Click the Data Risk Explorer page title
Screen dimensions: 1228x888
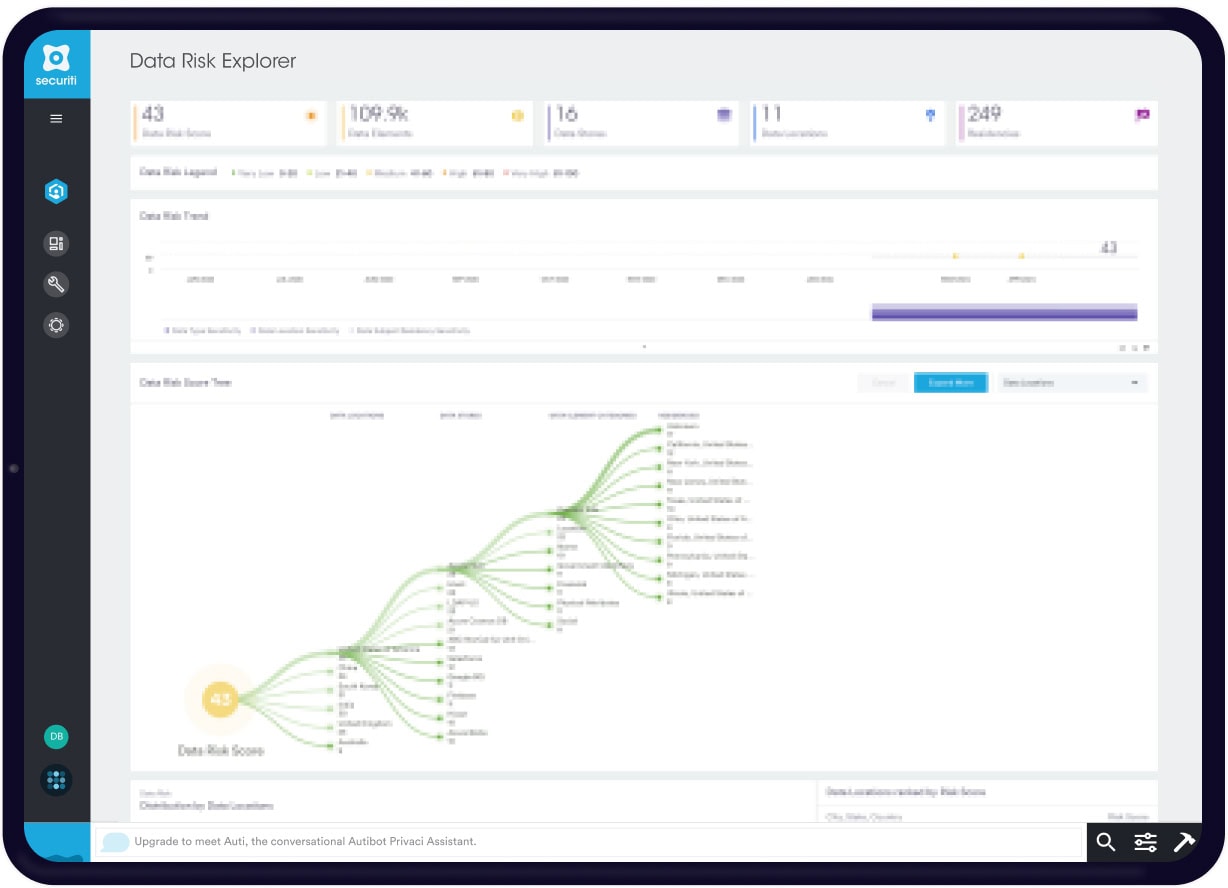click(x=213, y=61)
